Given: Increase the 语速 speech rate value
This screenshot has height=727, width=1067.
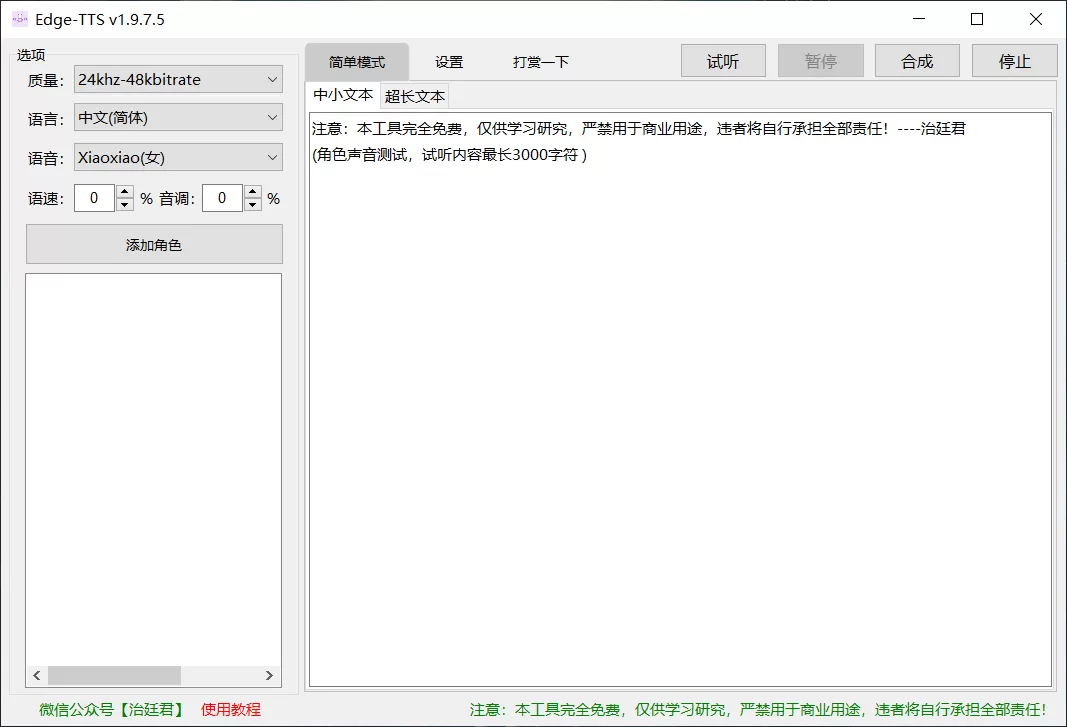Looking at the screenshot, I should [124, 192].
